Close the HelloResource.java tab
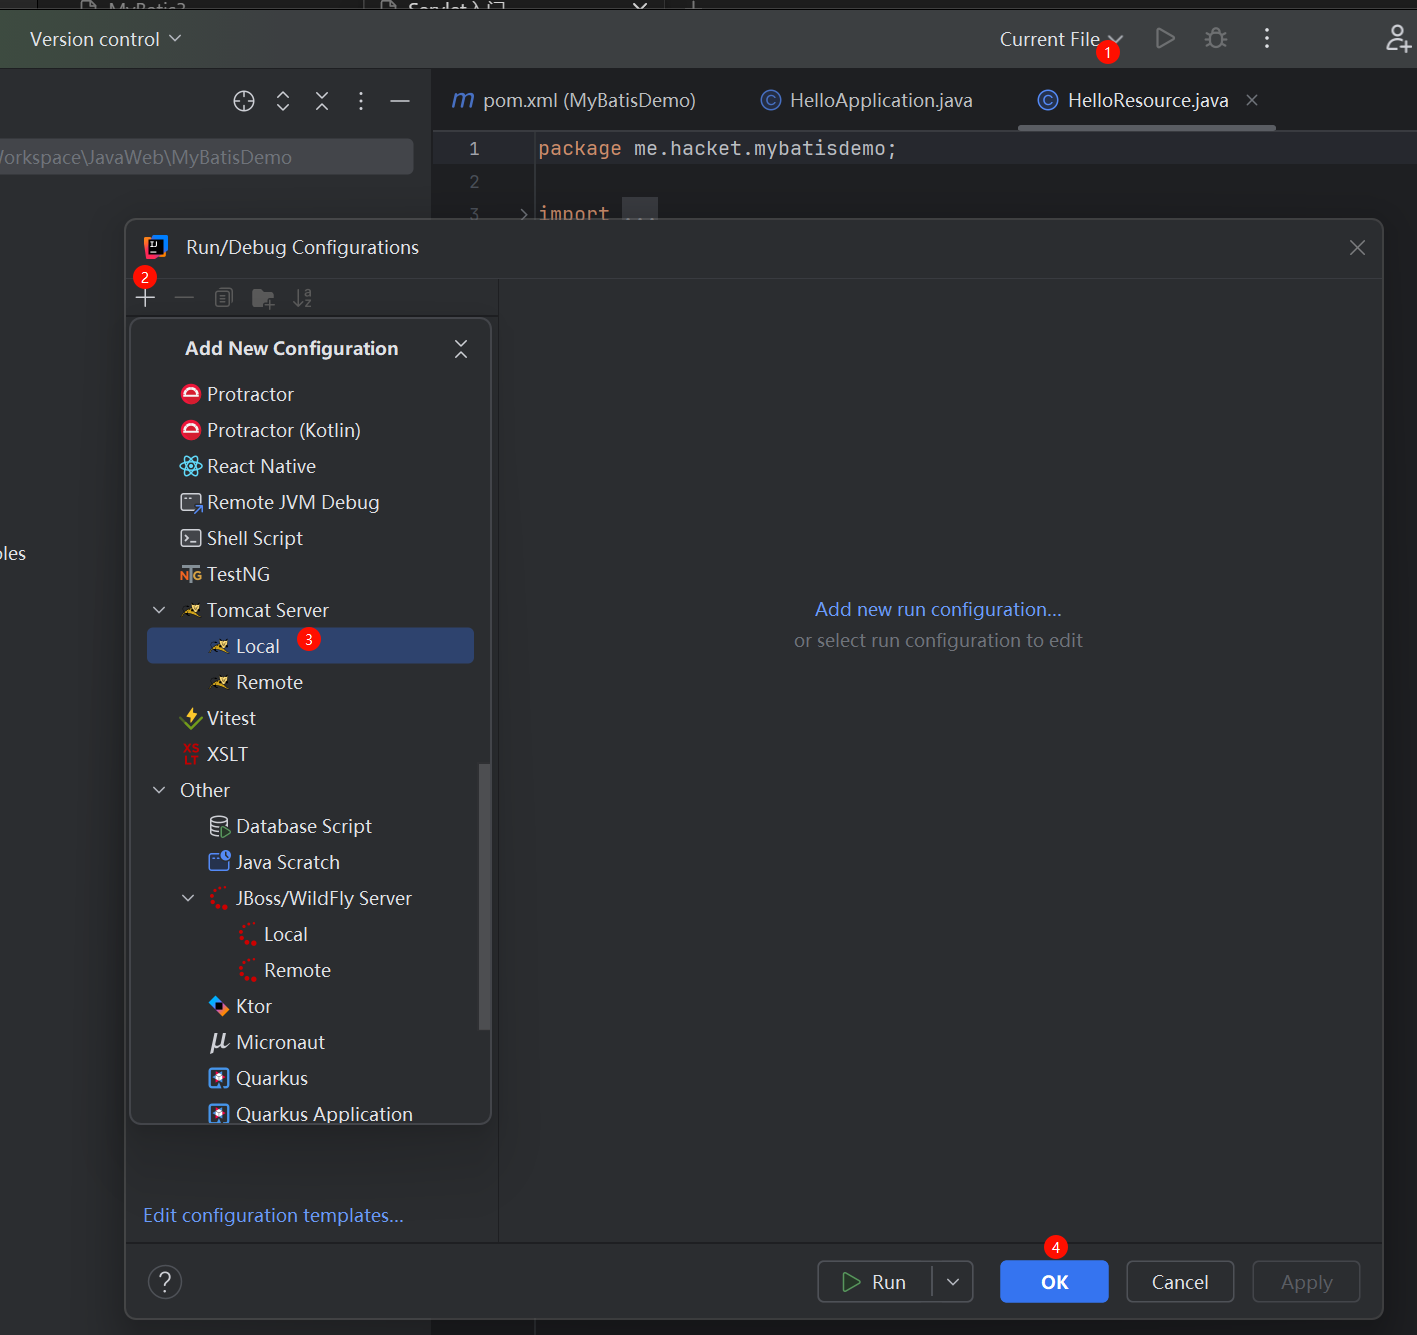The width and height of the screenshot is (1417, 1335). (1252, 100)
